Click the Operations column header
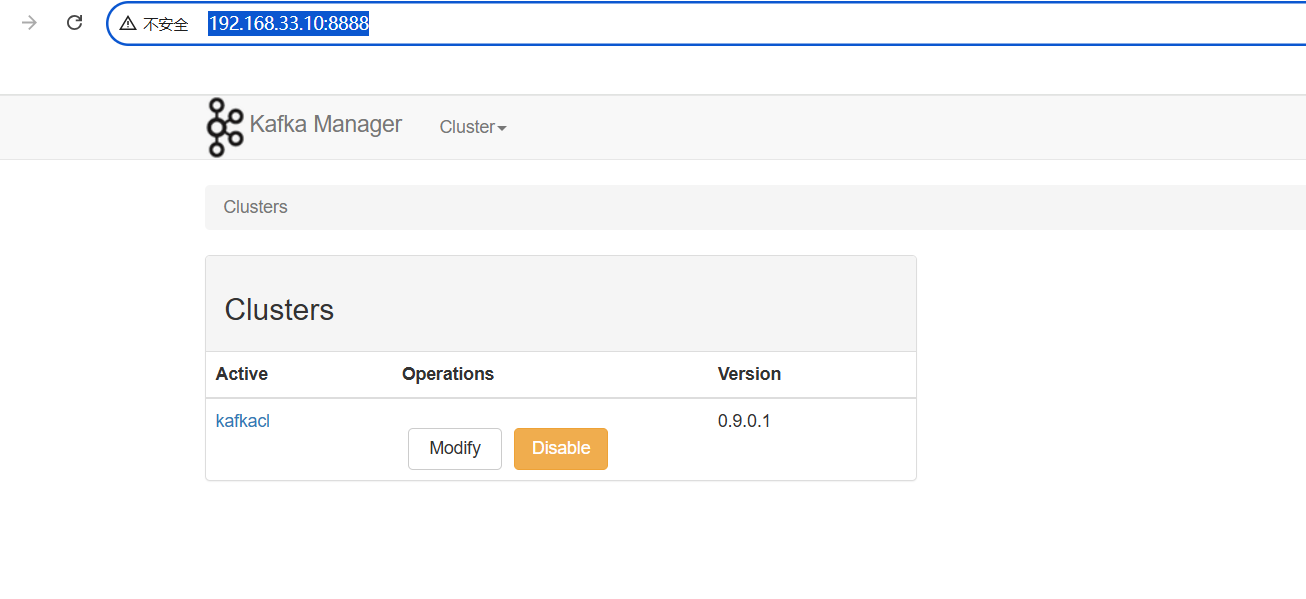Screen dimensions: 1306x599 [x=448, y=374]
